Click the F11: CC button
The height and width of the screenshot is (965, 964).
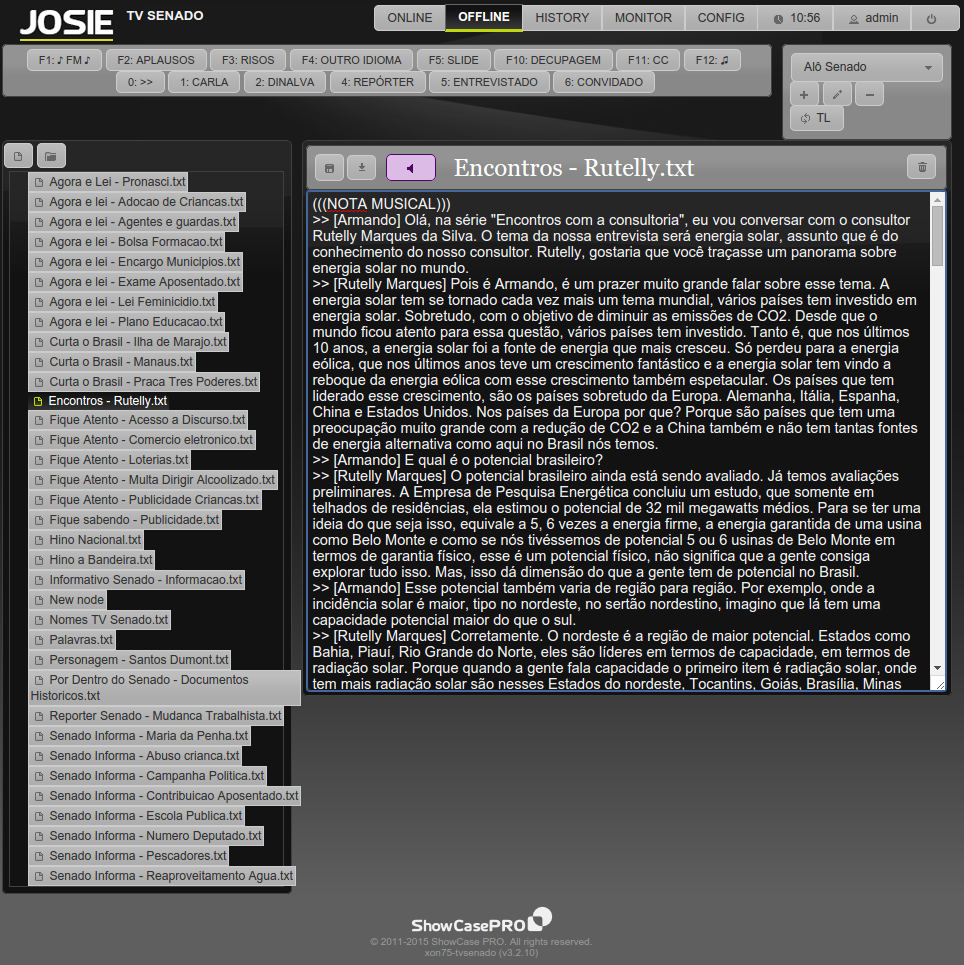[x=647, y=60]
